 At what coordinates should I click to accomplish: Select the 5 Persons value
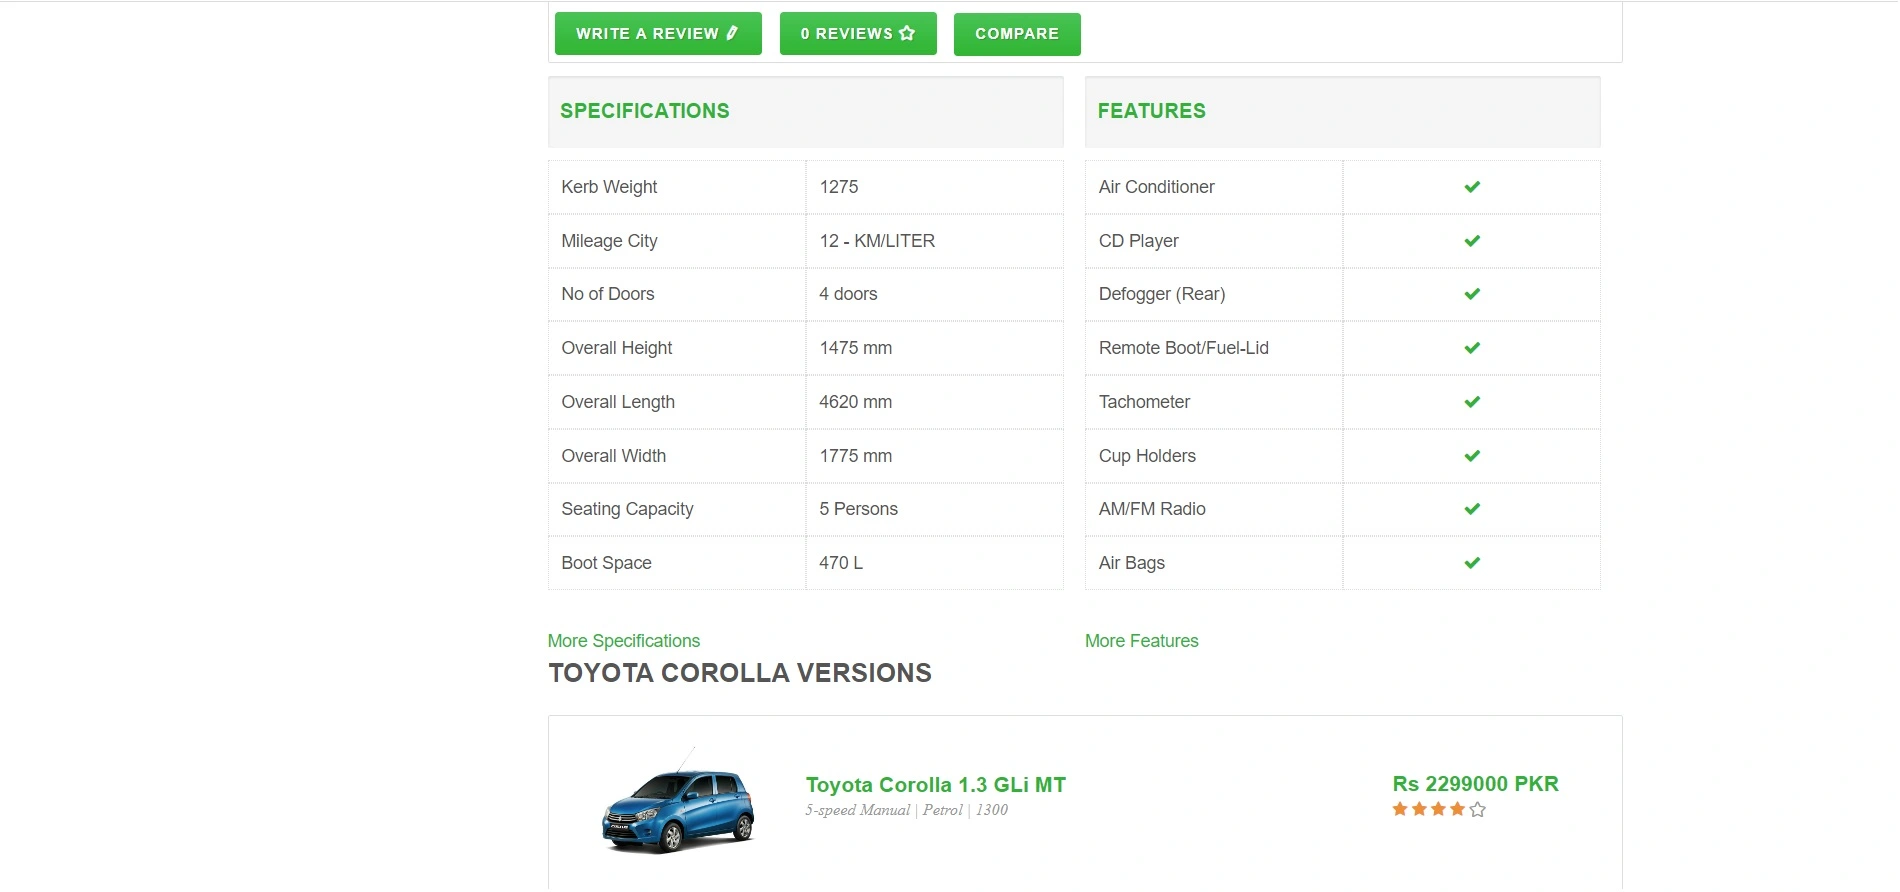pyautogui.click(x=859, y=509)
